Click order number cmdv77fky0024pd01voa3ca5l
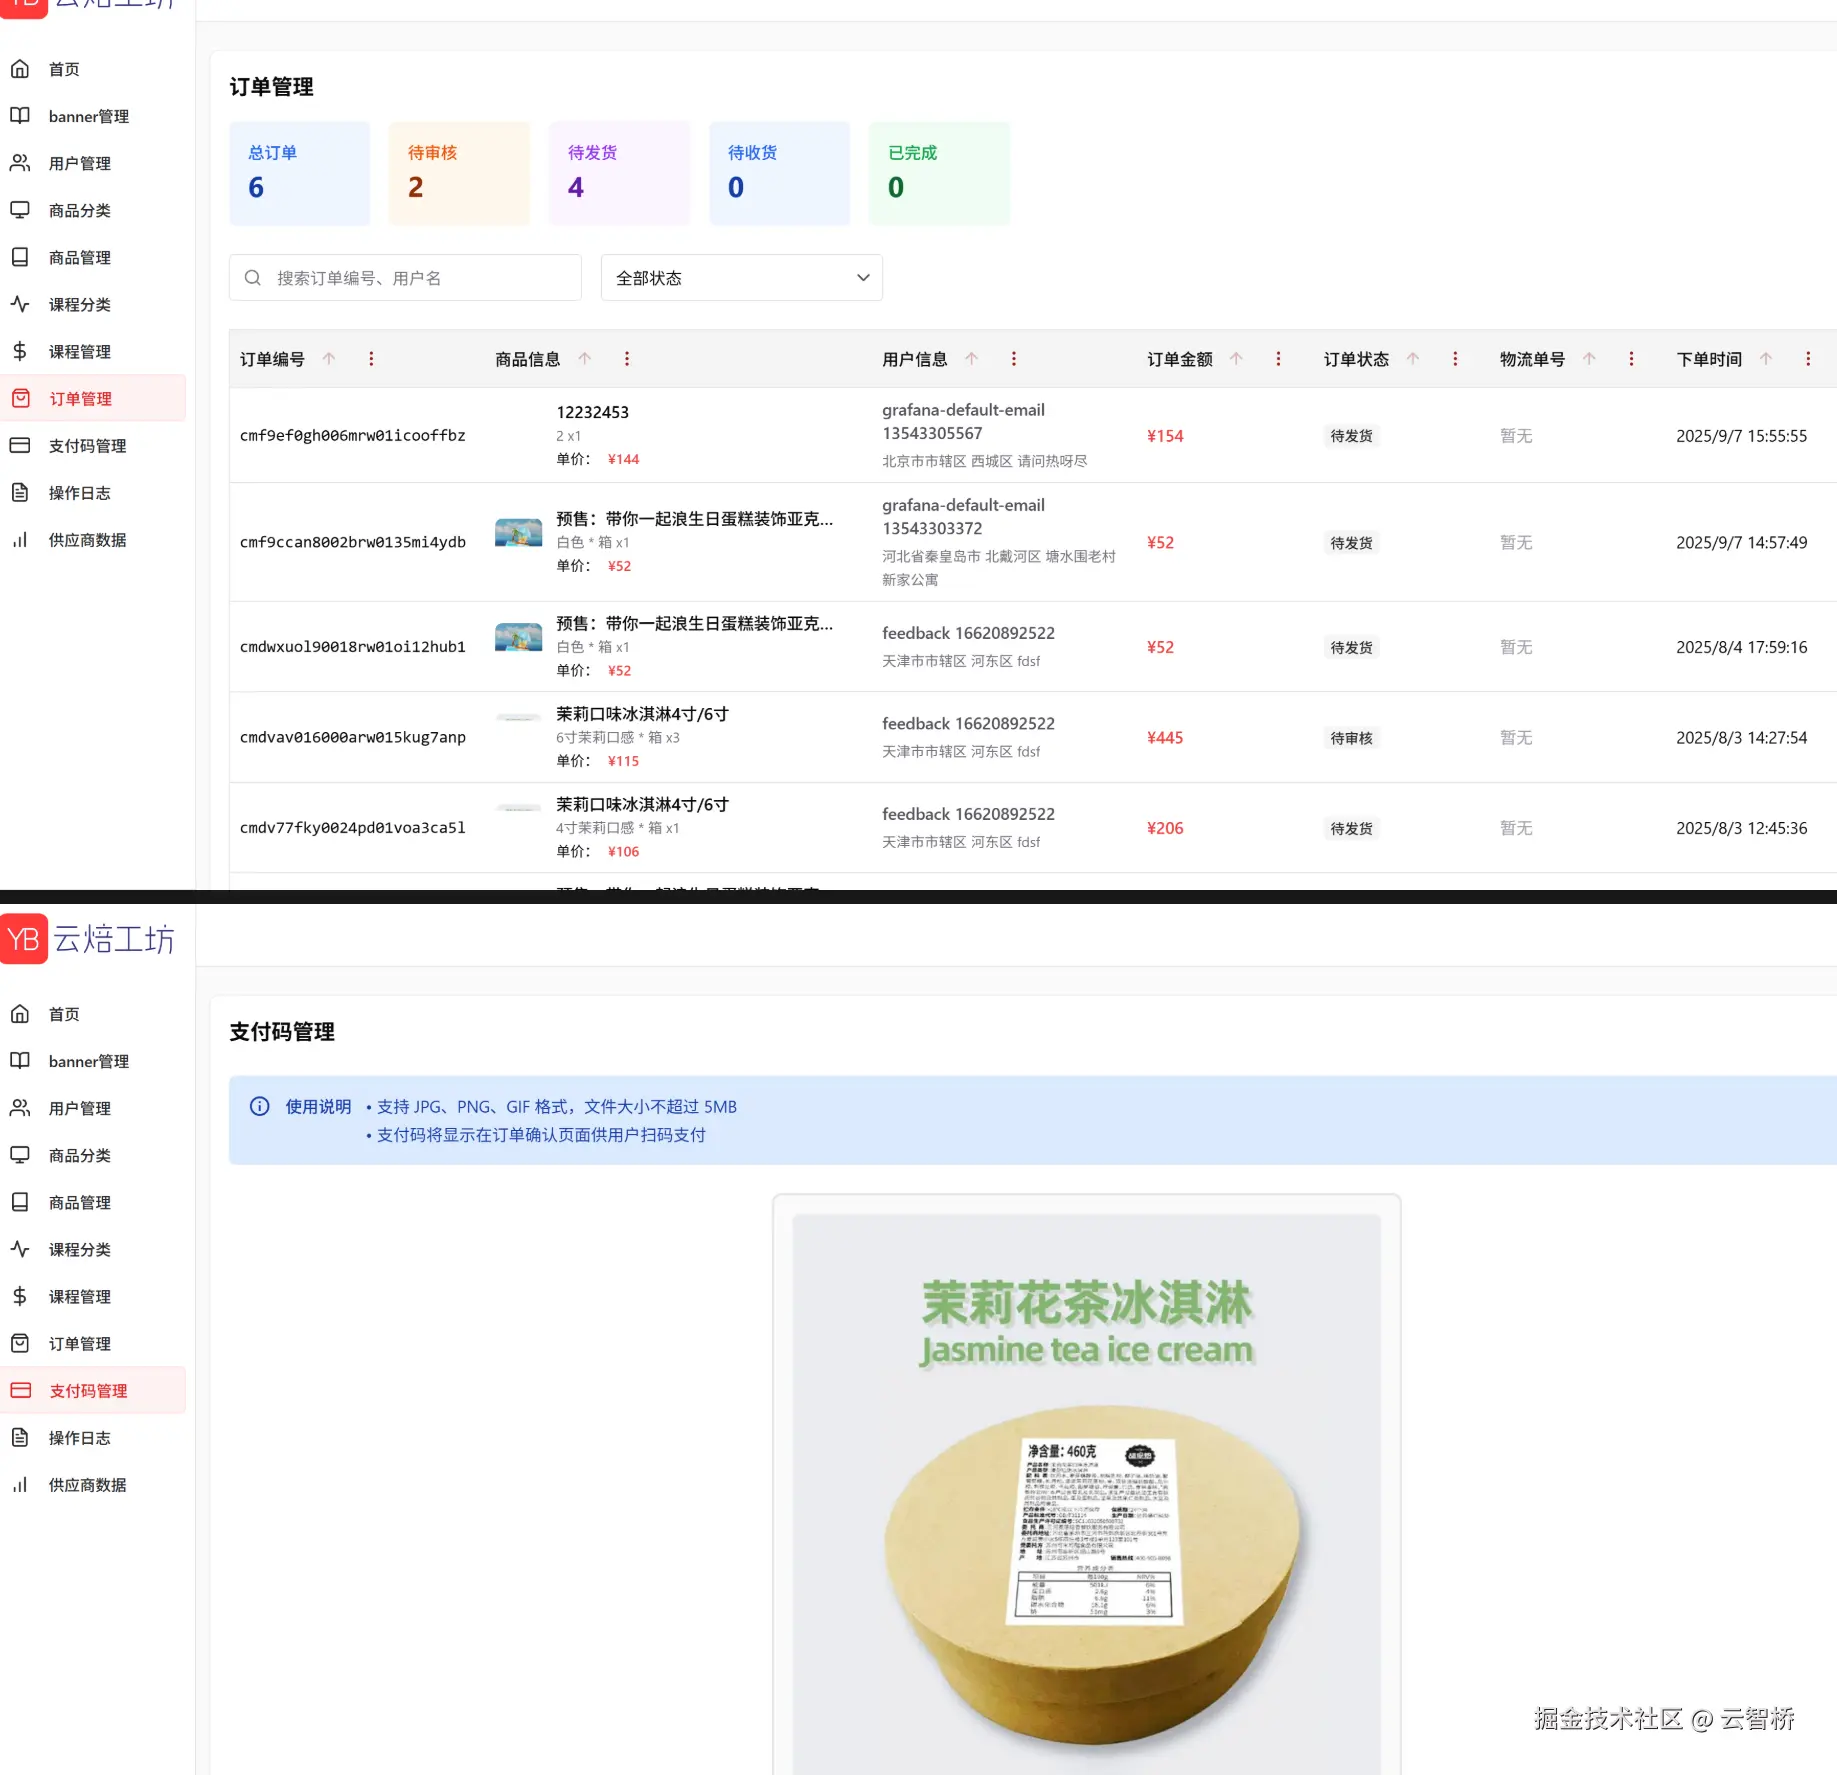The width and height of the screenshot is (1837, 1775). [x=353, y=828]
